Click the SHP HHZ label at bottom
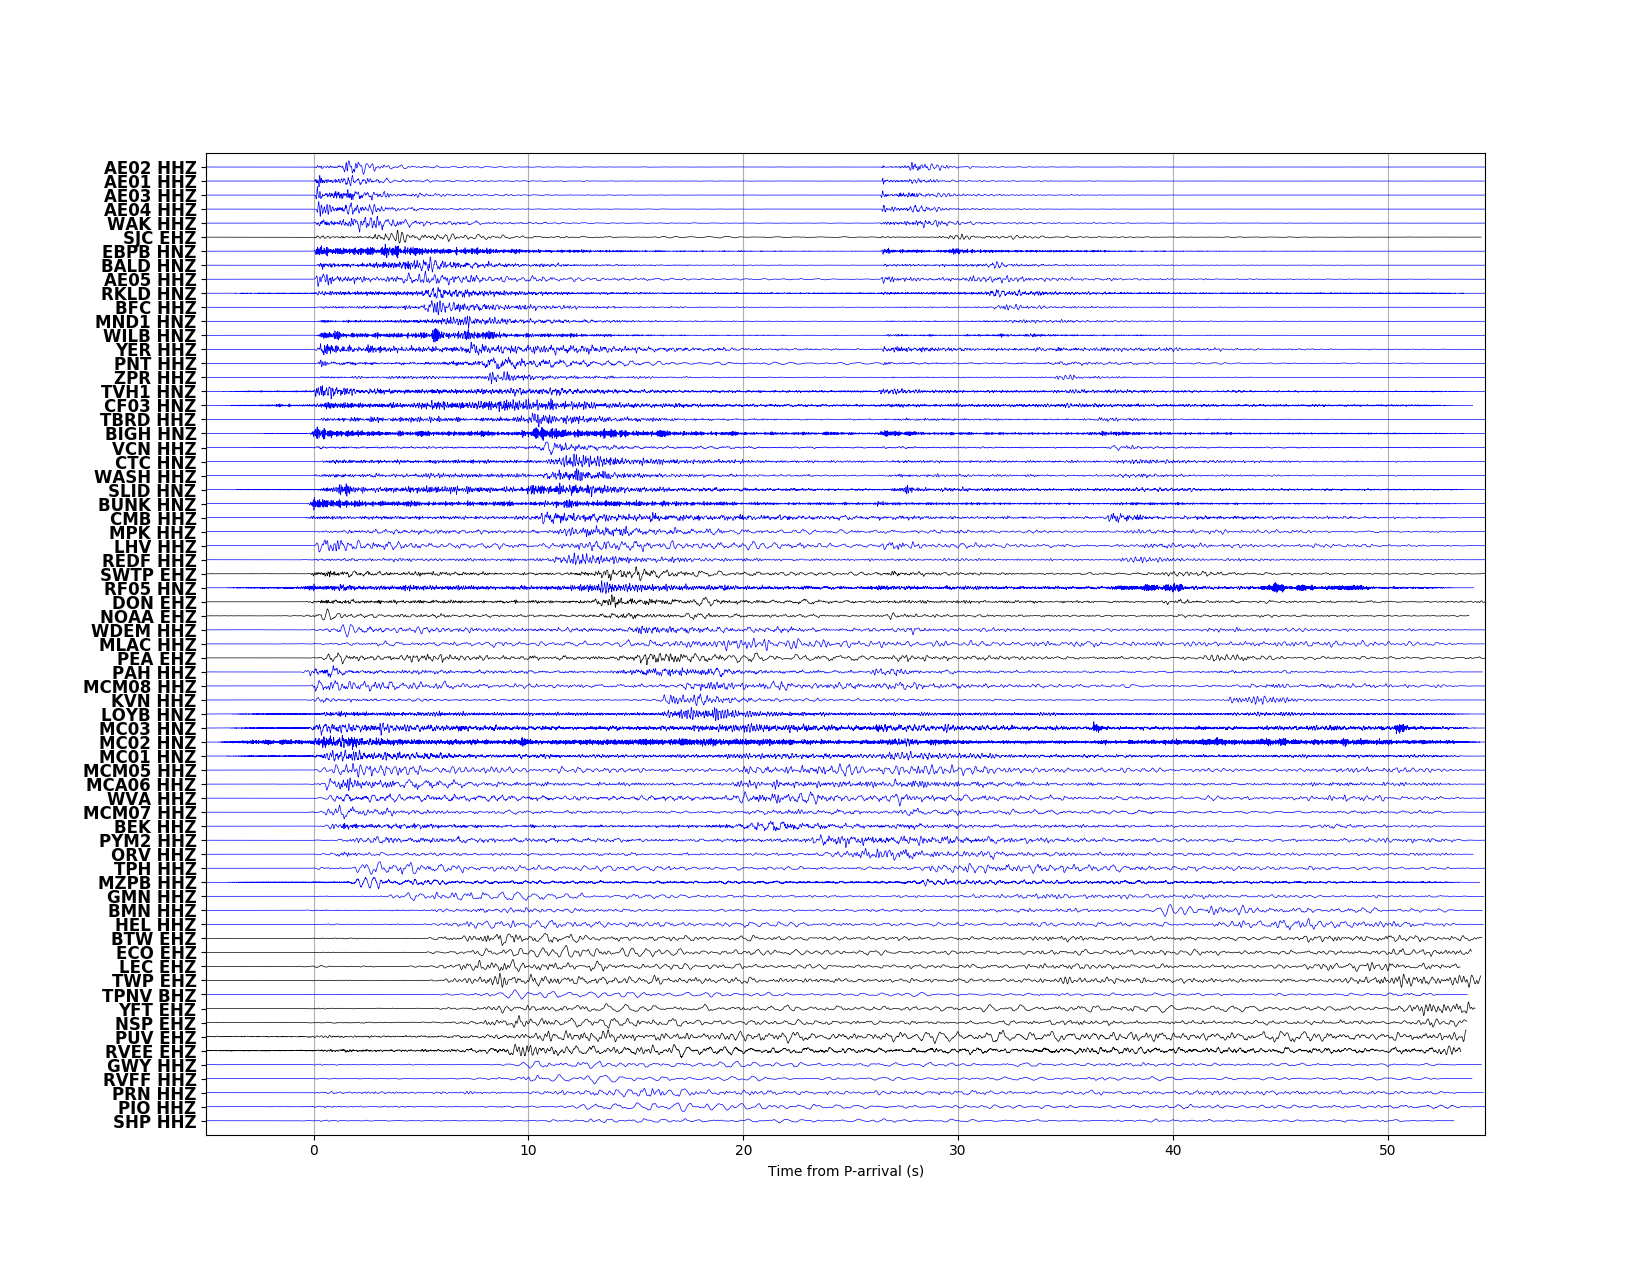This screenshot has width=1650, height=1275. [x=154, y=1122]
